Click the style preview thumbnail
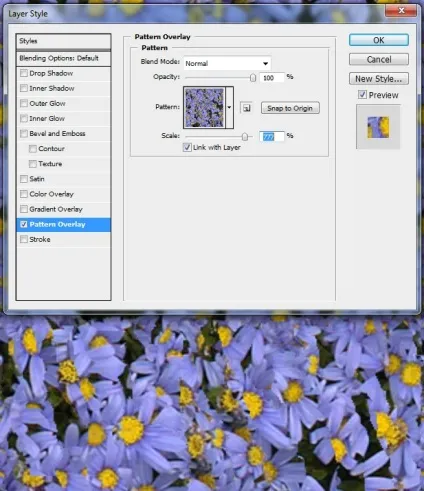Viewport: 424px width, 491px height. tap(378, 127)
